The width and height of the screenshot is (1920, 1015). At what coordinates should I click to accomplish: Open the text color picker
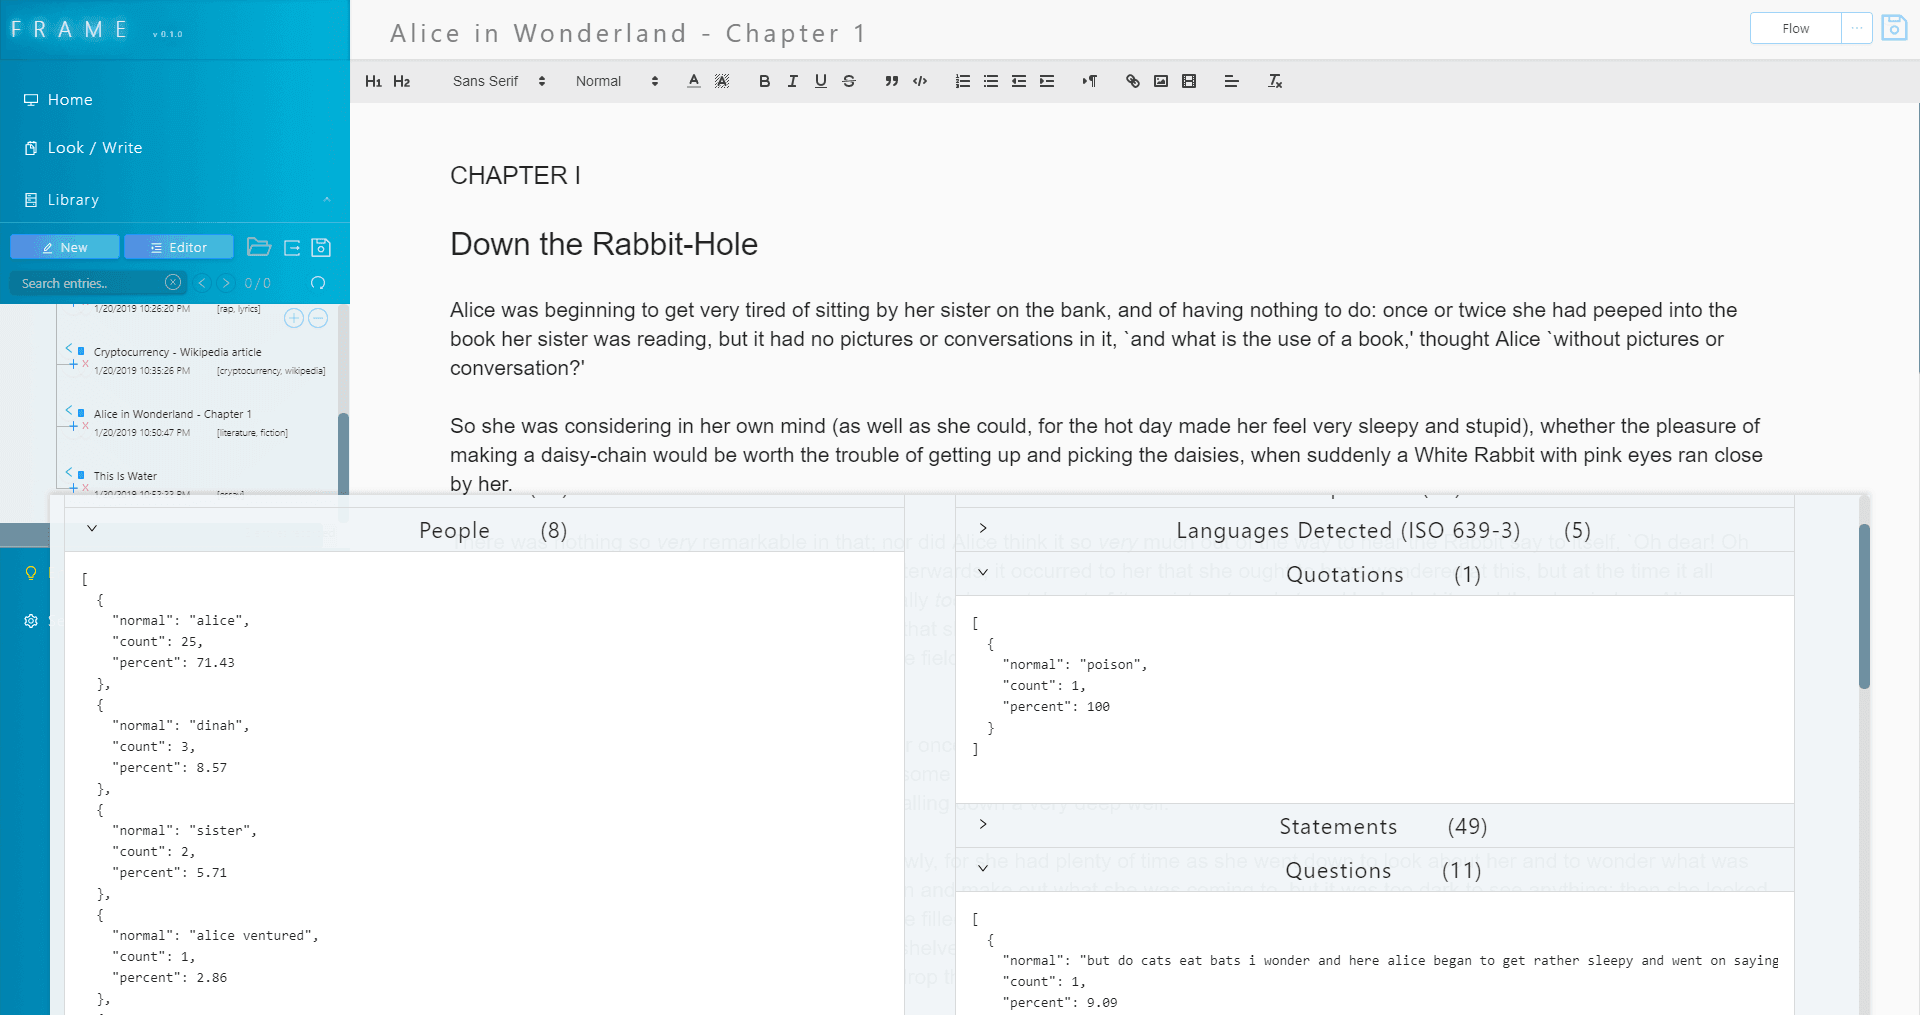point(693,81)
